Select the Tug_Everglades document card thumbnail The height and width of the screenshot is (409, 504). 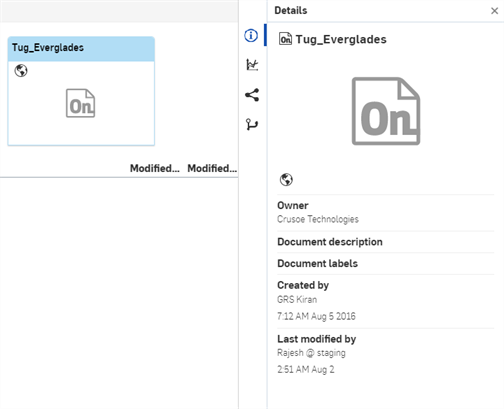81,103
